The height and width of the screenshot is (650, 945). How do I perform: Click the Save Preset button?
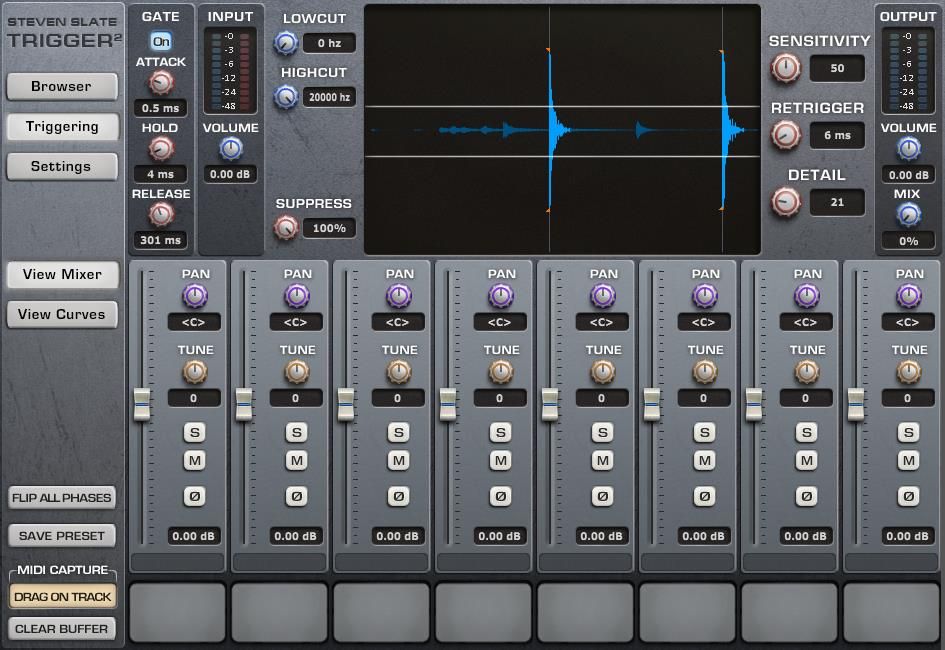click(x=62, y=536)
